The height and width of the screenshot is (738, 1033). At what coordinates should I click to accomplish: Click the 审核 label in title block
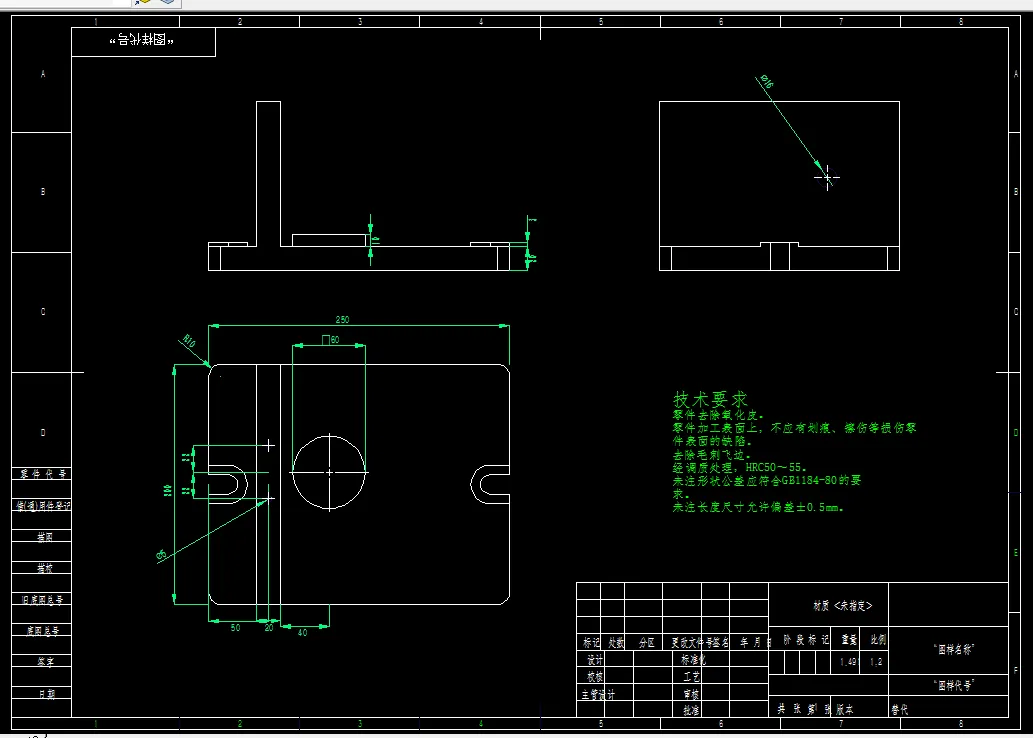[x=691, y=694]
